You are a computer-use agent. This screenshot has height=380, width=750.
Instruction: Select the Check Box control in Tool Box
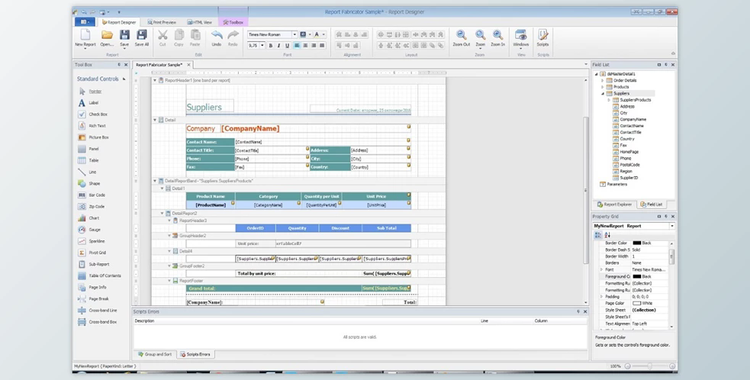[x=92, y=114]
